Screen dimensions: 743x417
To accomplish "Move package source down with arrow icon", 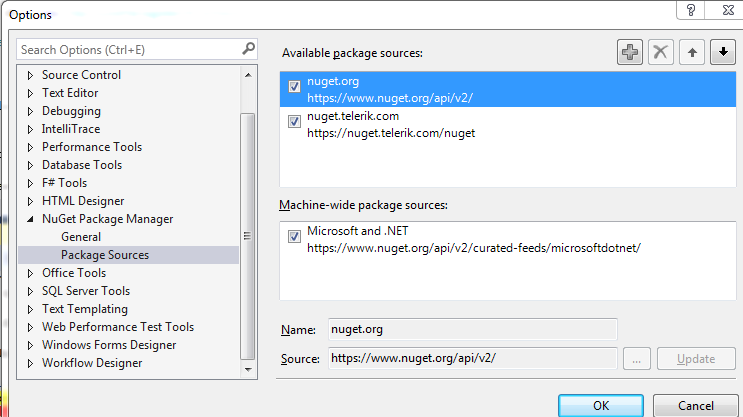I will (723, 52).
